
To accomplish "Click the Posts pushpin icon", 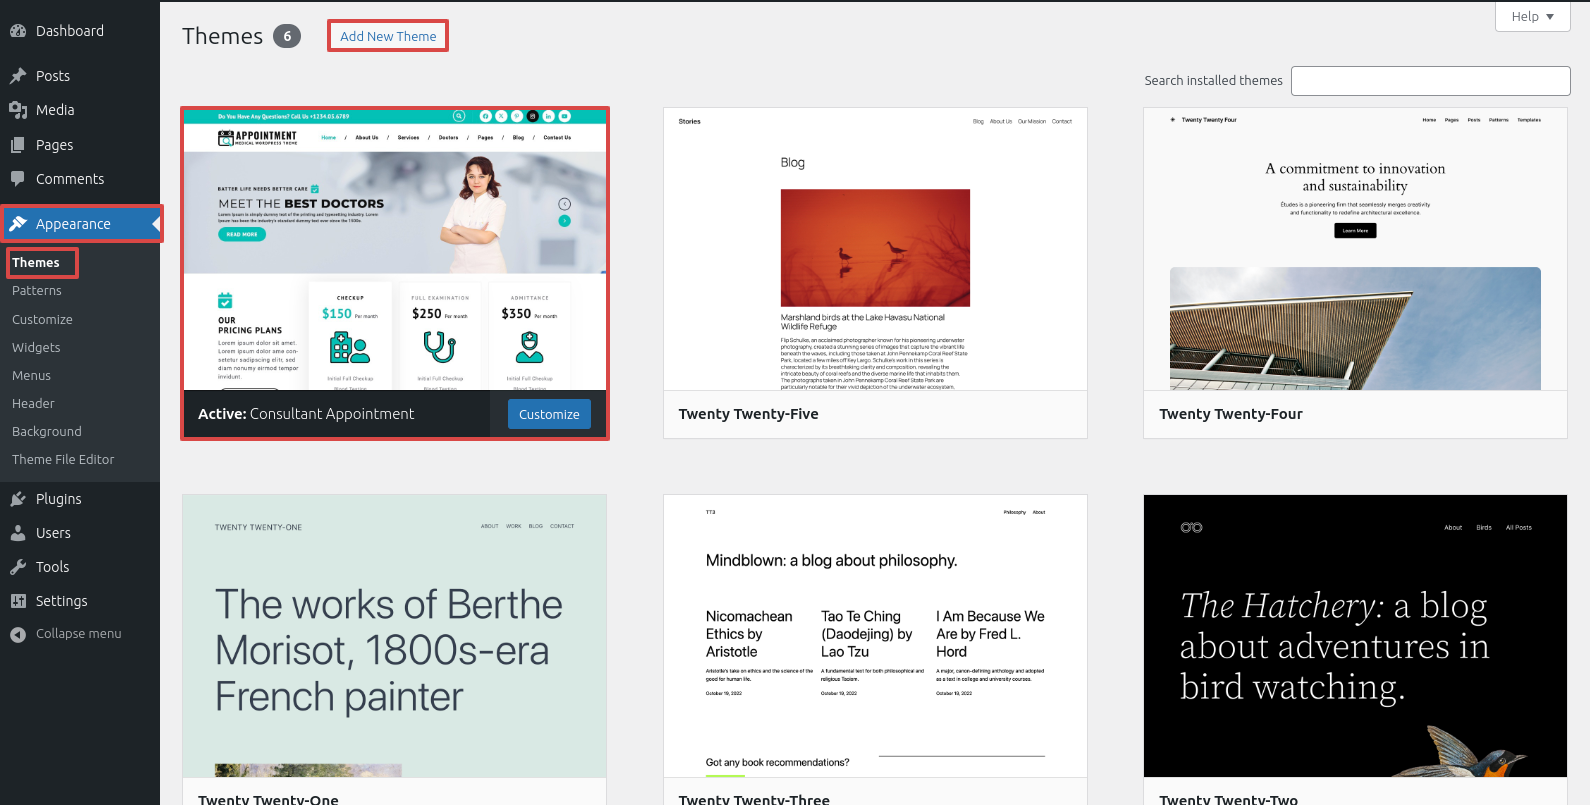I will 18,76.
